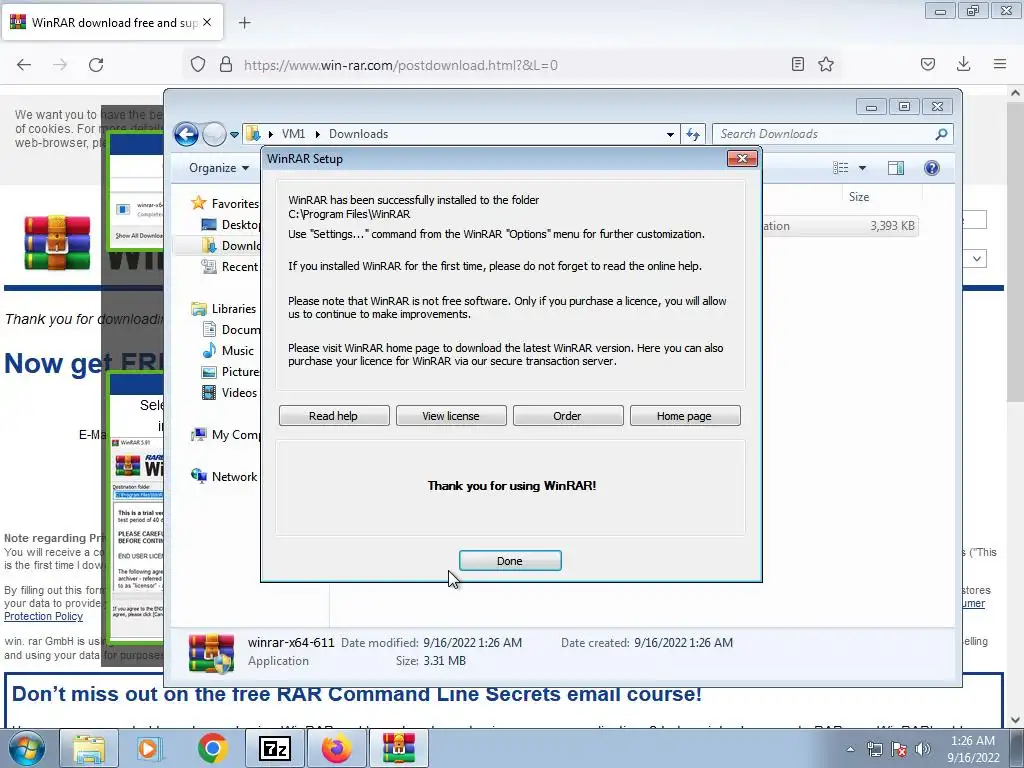Screen dimensions: 1024x768
Task: Click Explorer forward navigation arrow
Action: coord(214,135)
